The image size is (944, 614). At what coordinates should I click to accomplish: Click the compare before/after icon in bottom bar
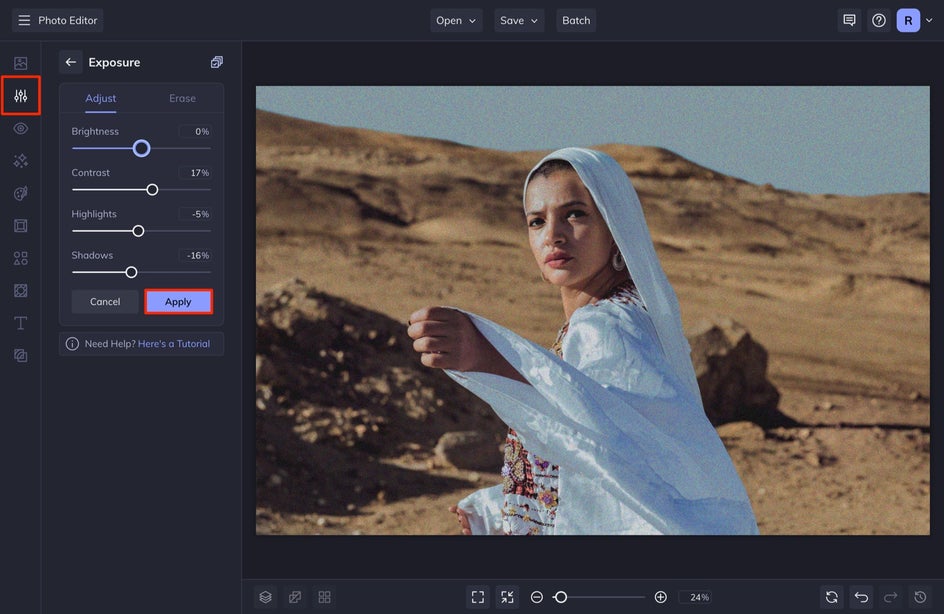point(295,597)
